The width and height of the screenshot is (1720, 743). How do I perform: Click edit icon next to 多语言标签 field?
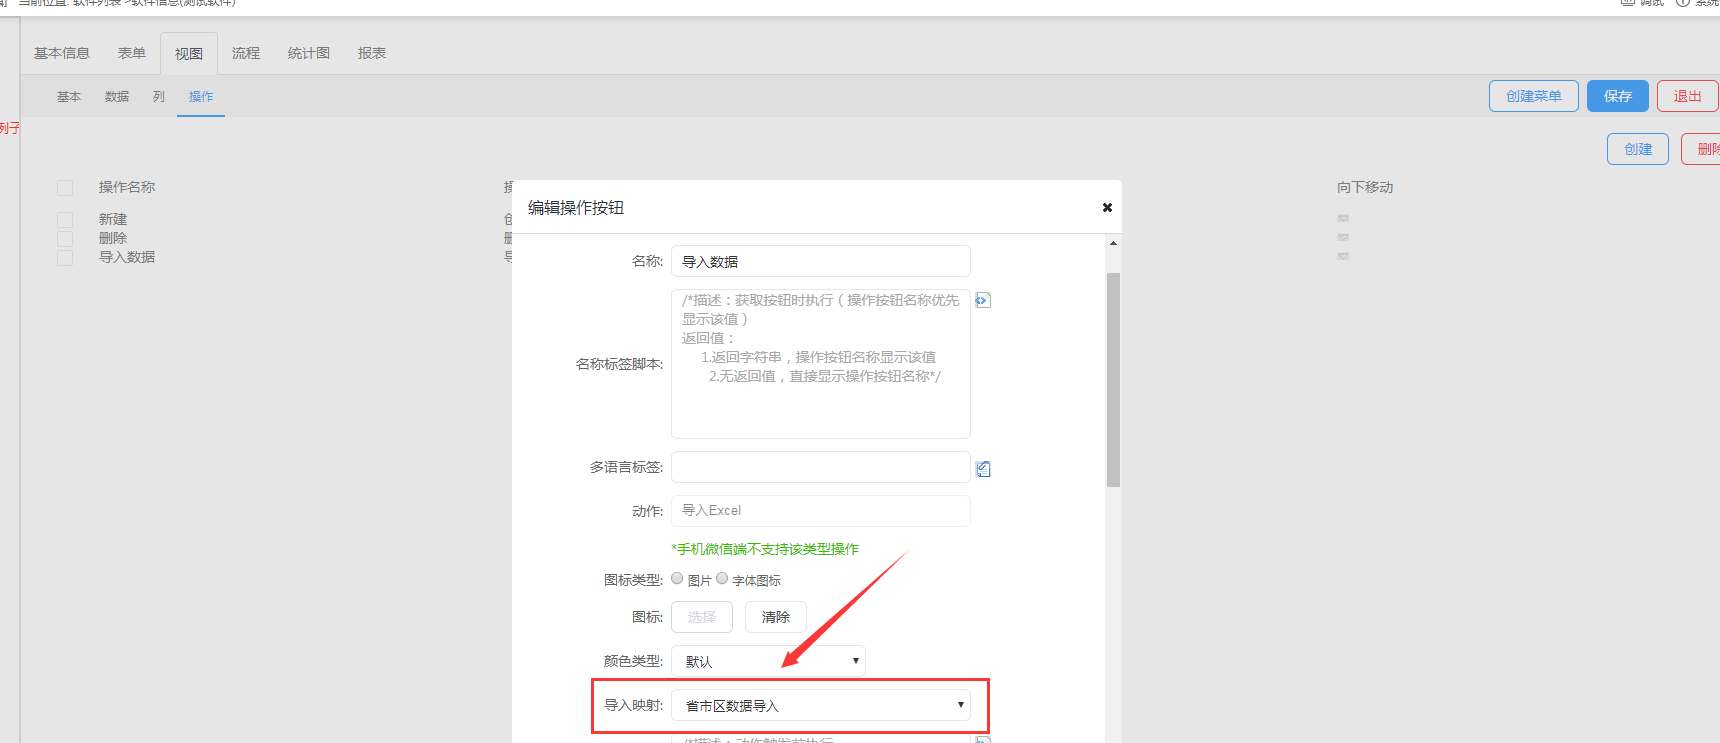pyautogui.click(x=983, y=469)
